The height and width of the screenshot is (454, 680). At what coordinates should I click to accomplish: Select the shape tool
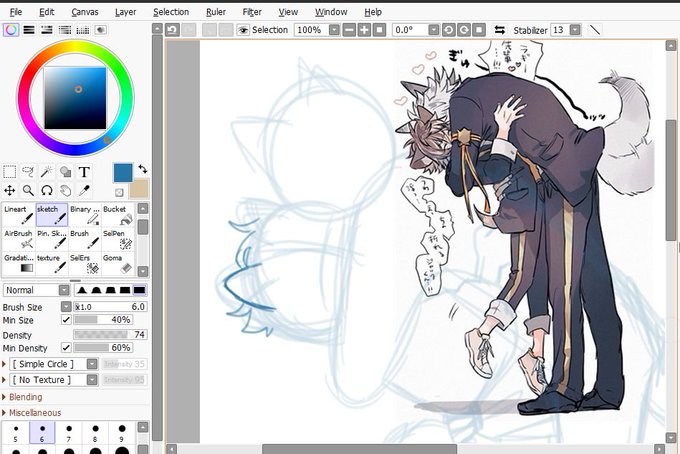pyautogui.click(x=65, y=172)
